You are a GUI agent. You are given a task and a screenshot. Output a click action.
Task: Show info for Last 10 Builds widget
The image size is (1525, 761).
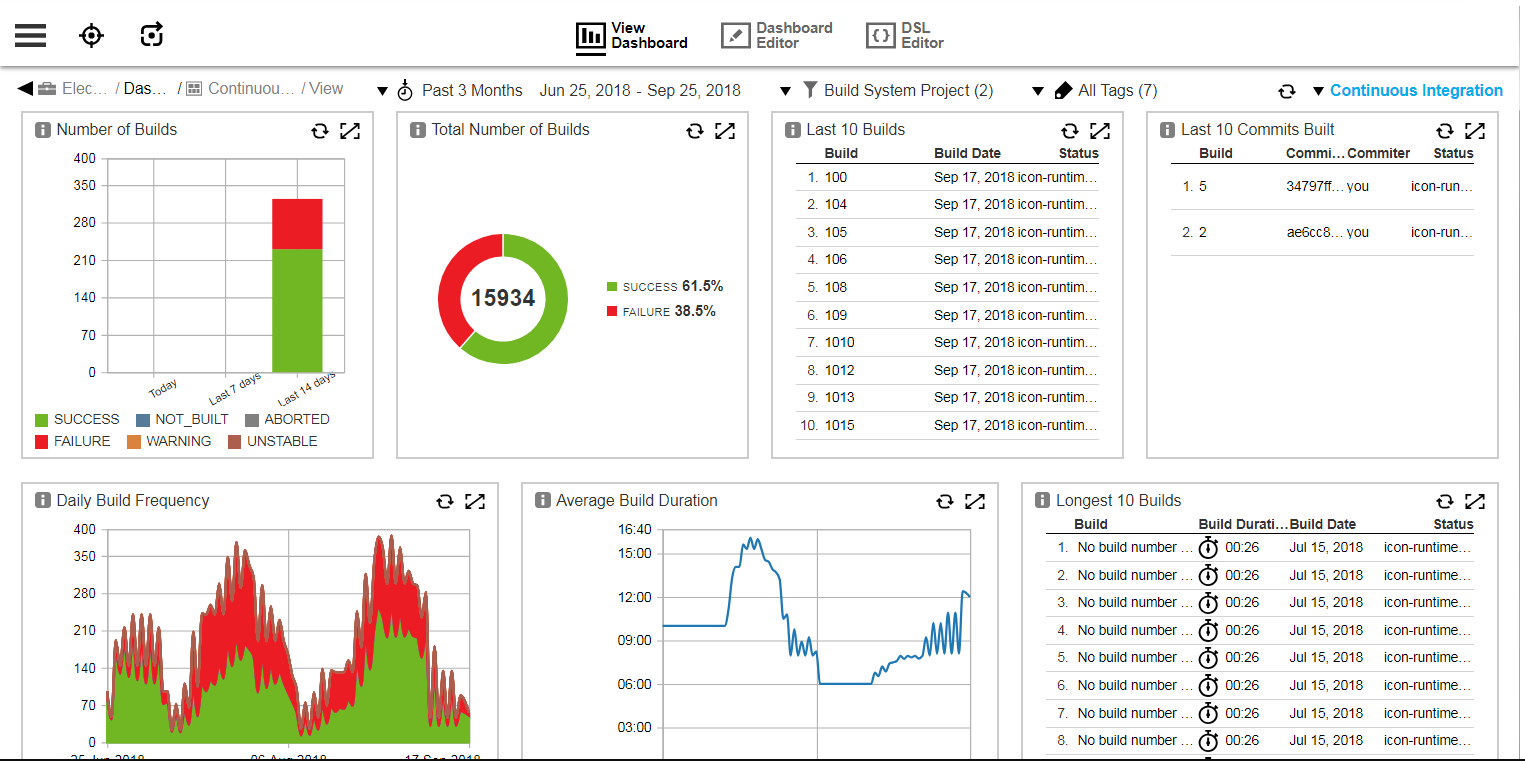point(792,130)
